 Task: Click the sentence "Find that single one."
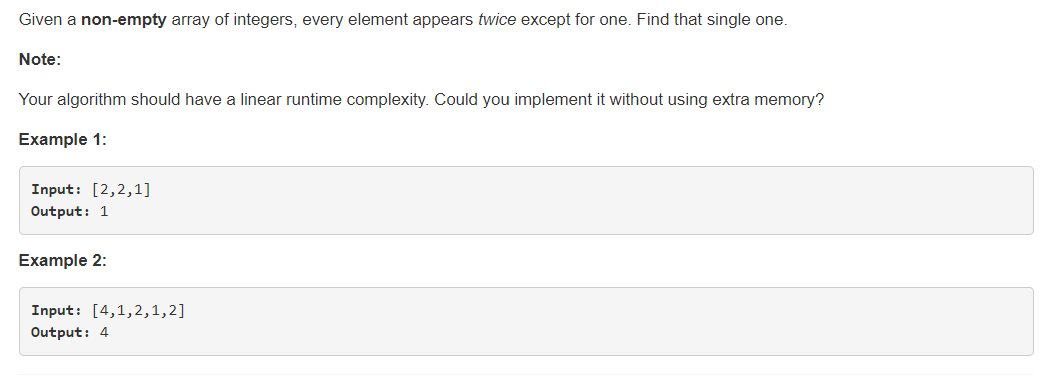712,20
